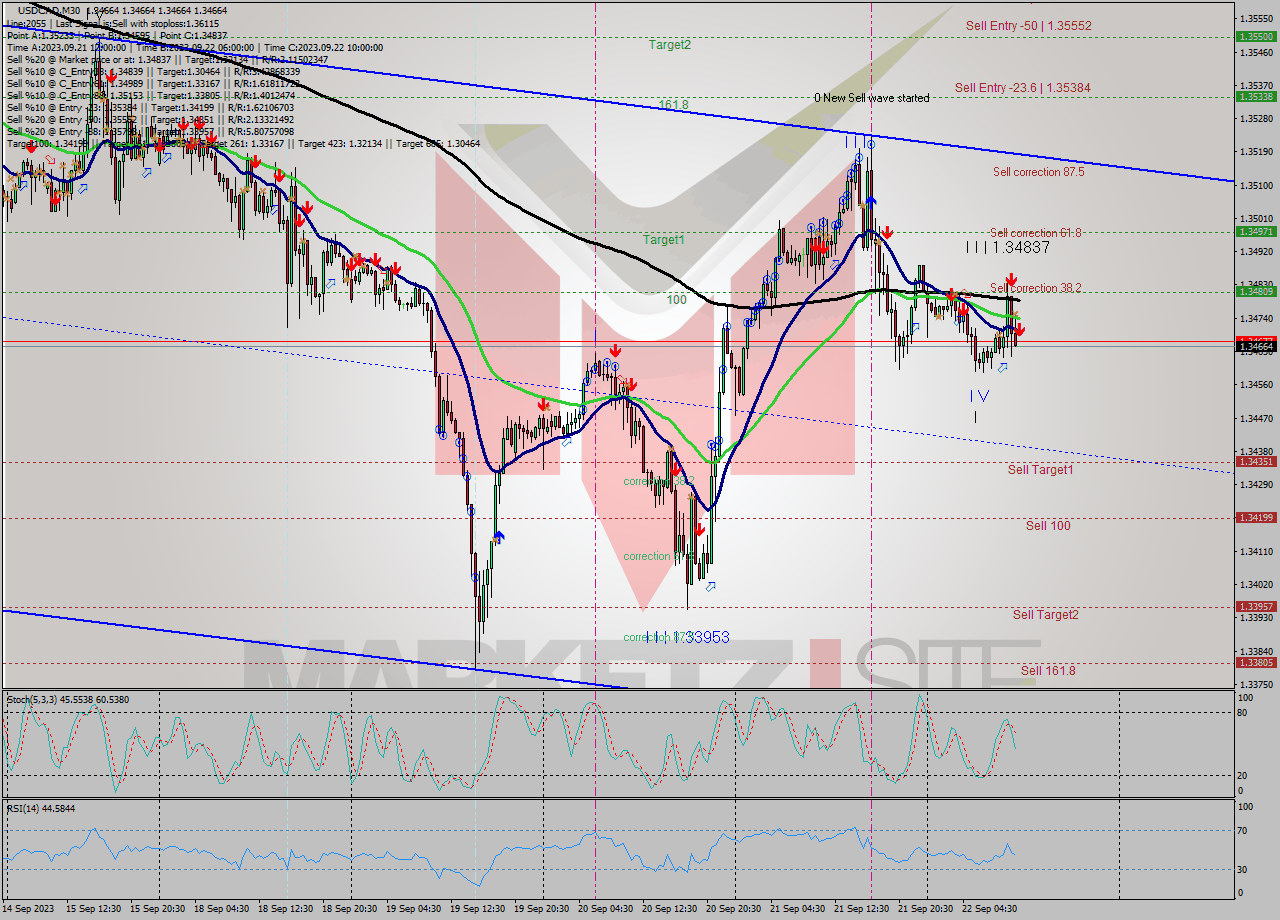
Task: Click the '0 New Sell wave started' annotation
Action: point(871,98)
